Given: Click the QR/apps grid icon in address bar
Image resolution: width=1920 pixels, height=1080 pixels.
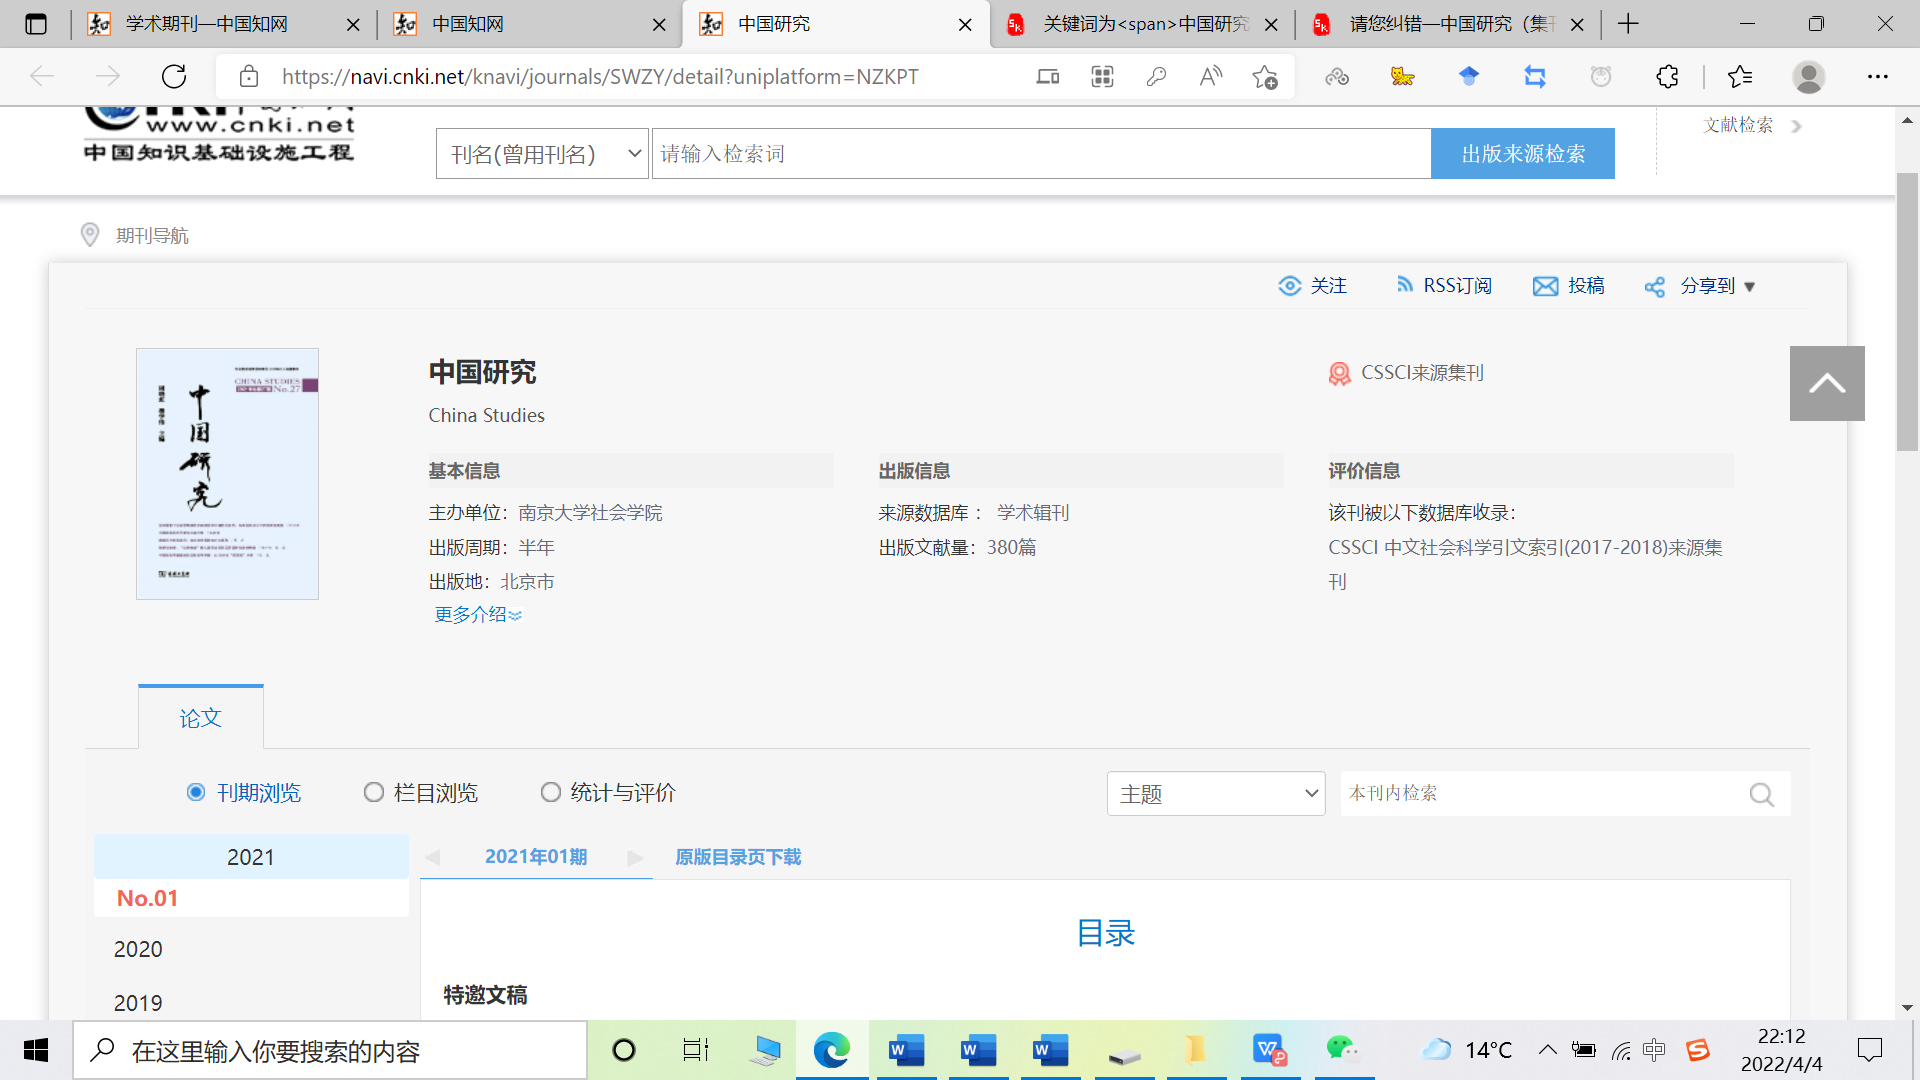Looking at the screenshot, I should tap(1102, 77).
